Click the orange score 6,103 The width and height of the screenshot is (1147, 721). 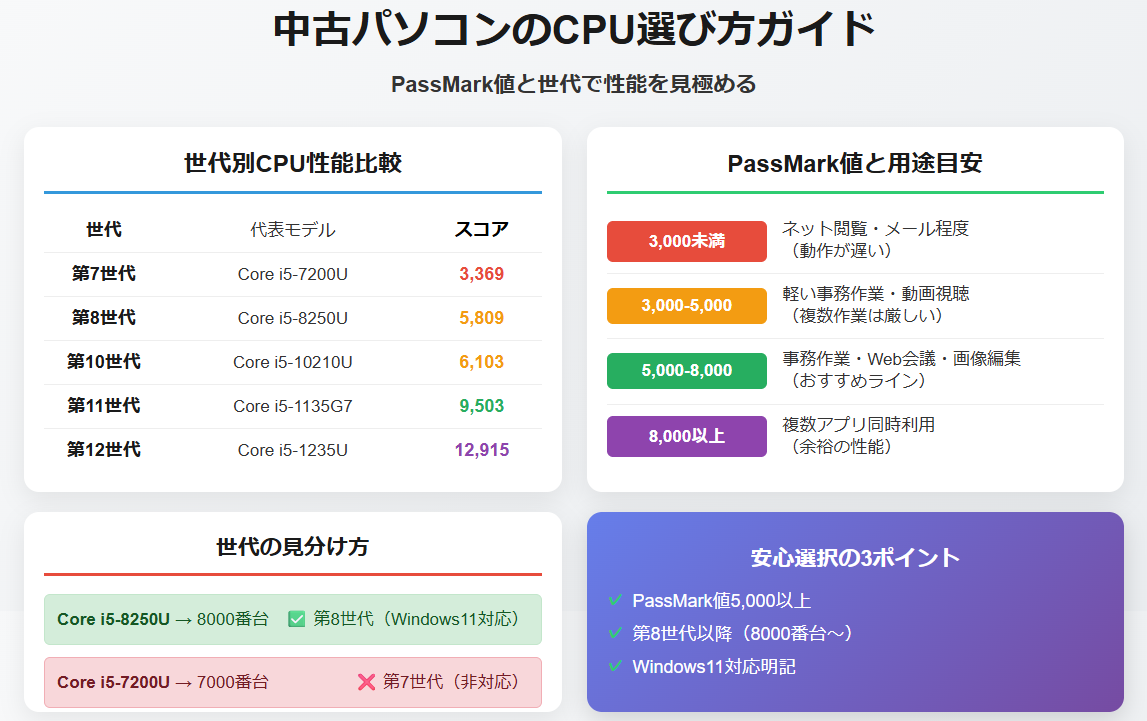[x=481, y=362]
